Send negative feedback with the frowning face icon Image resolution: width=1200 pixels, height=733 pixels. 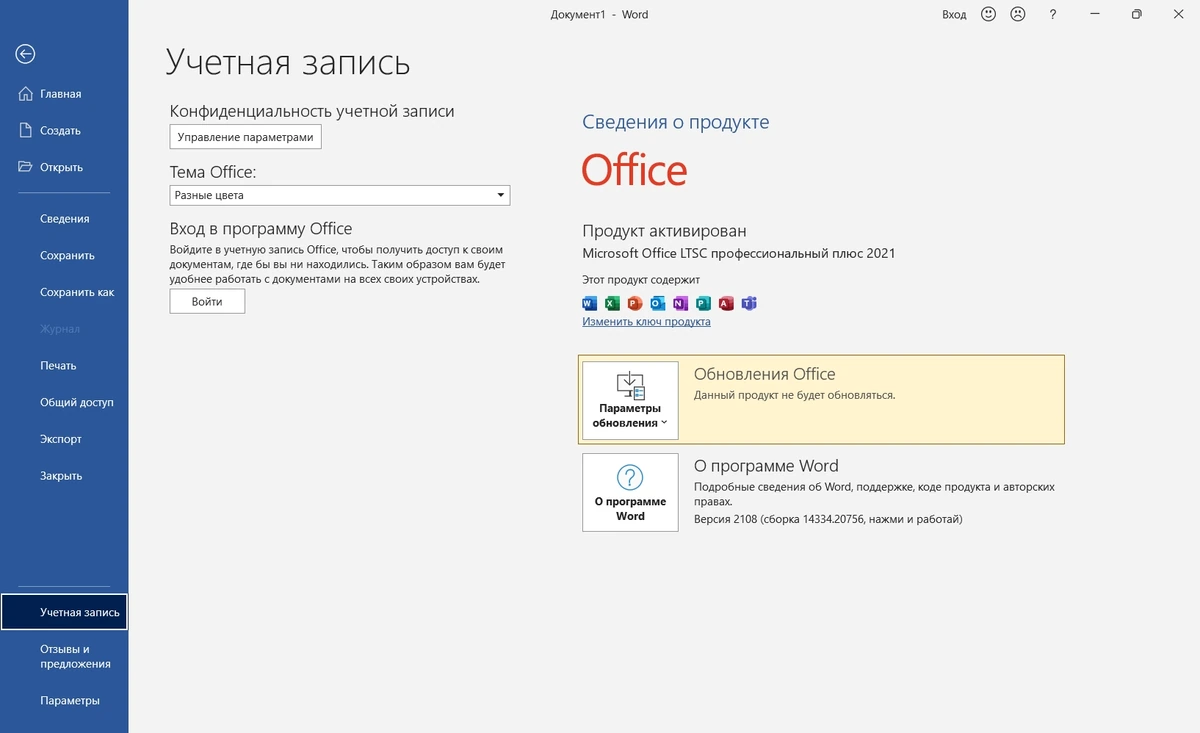[x=1018, y=15]
